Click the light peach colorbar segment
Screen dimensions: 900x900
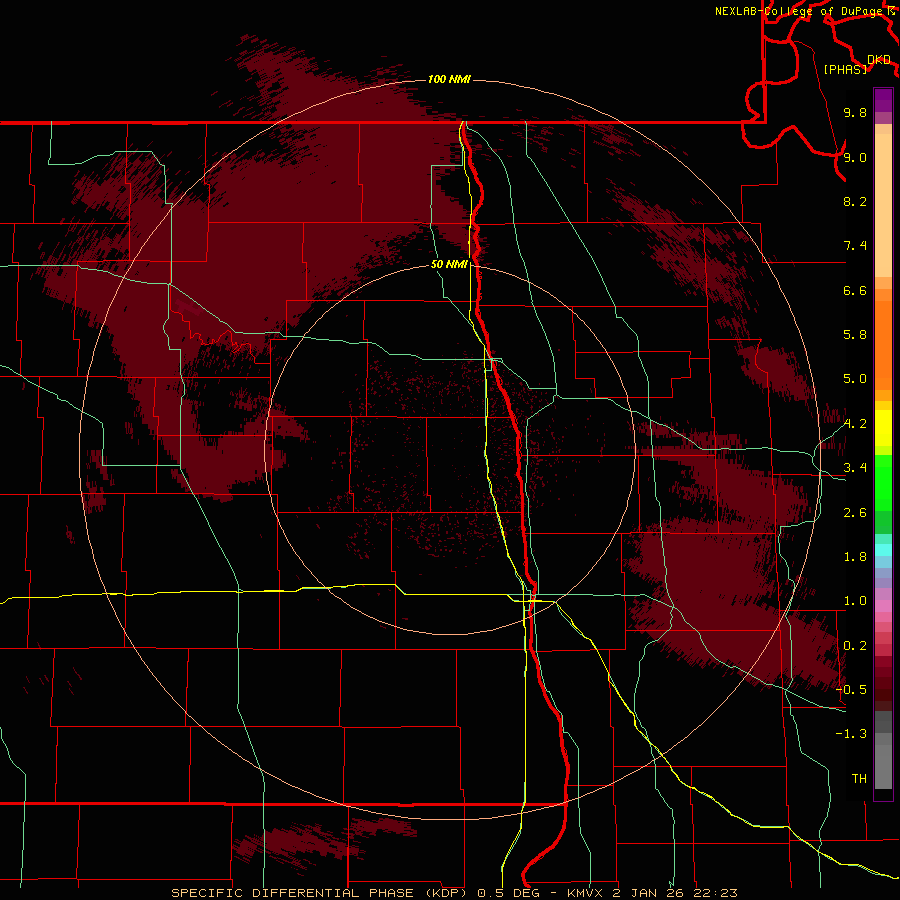(x=883, y=205)
